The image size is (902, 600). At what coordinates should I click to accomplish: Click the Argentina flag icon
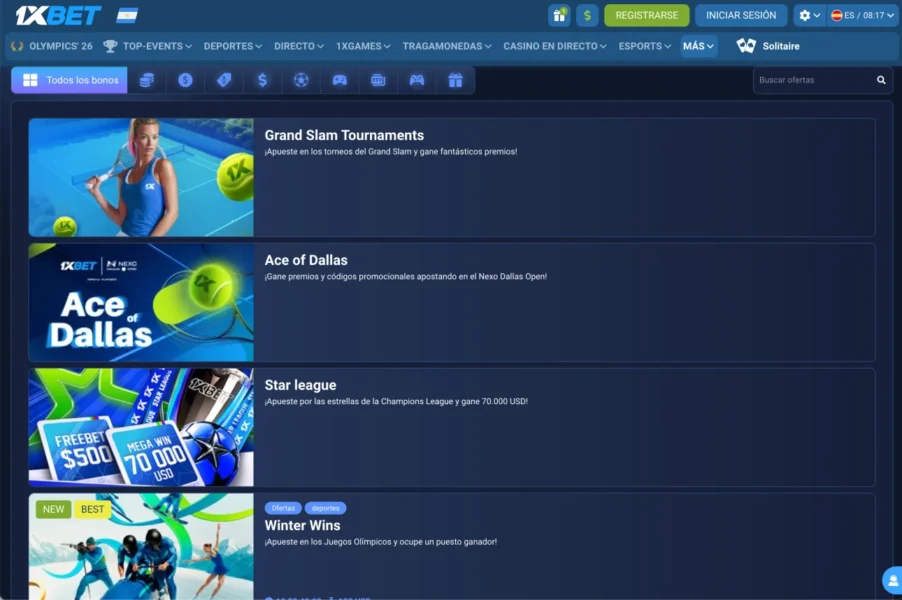coord(127,15)
